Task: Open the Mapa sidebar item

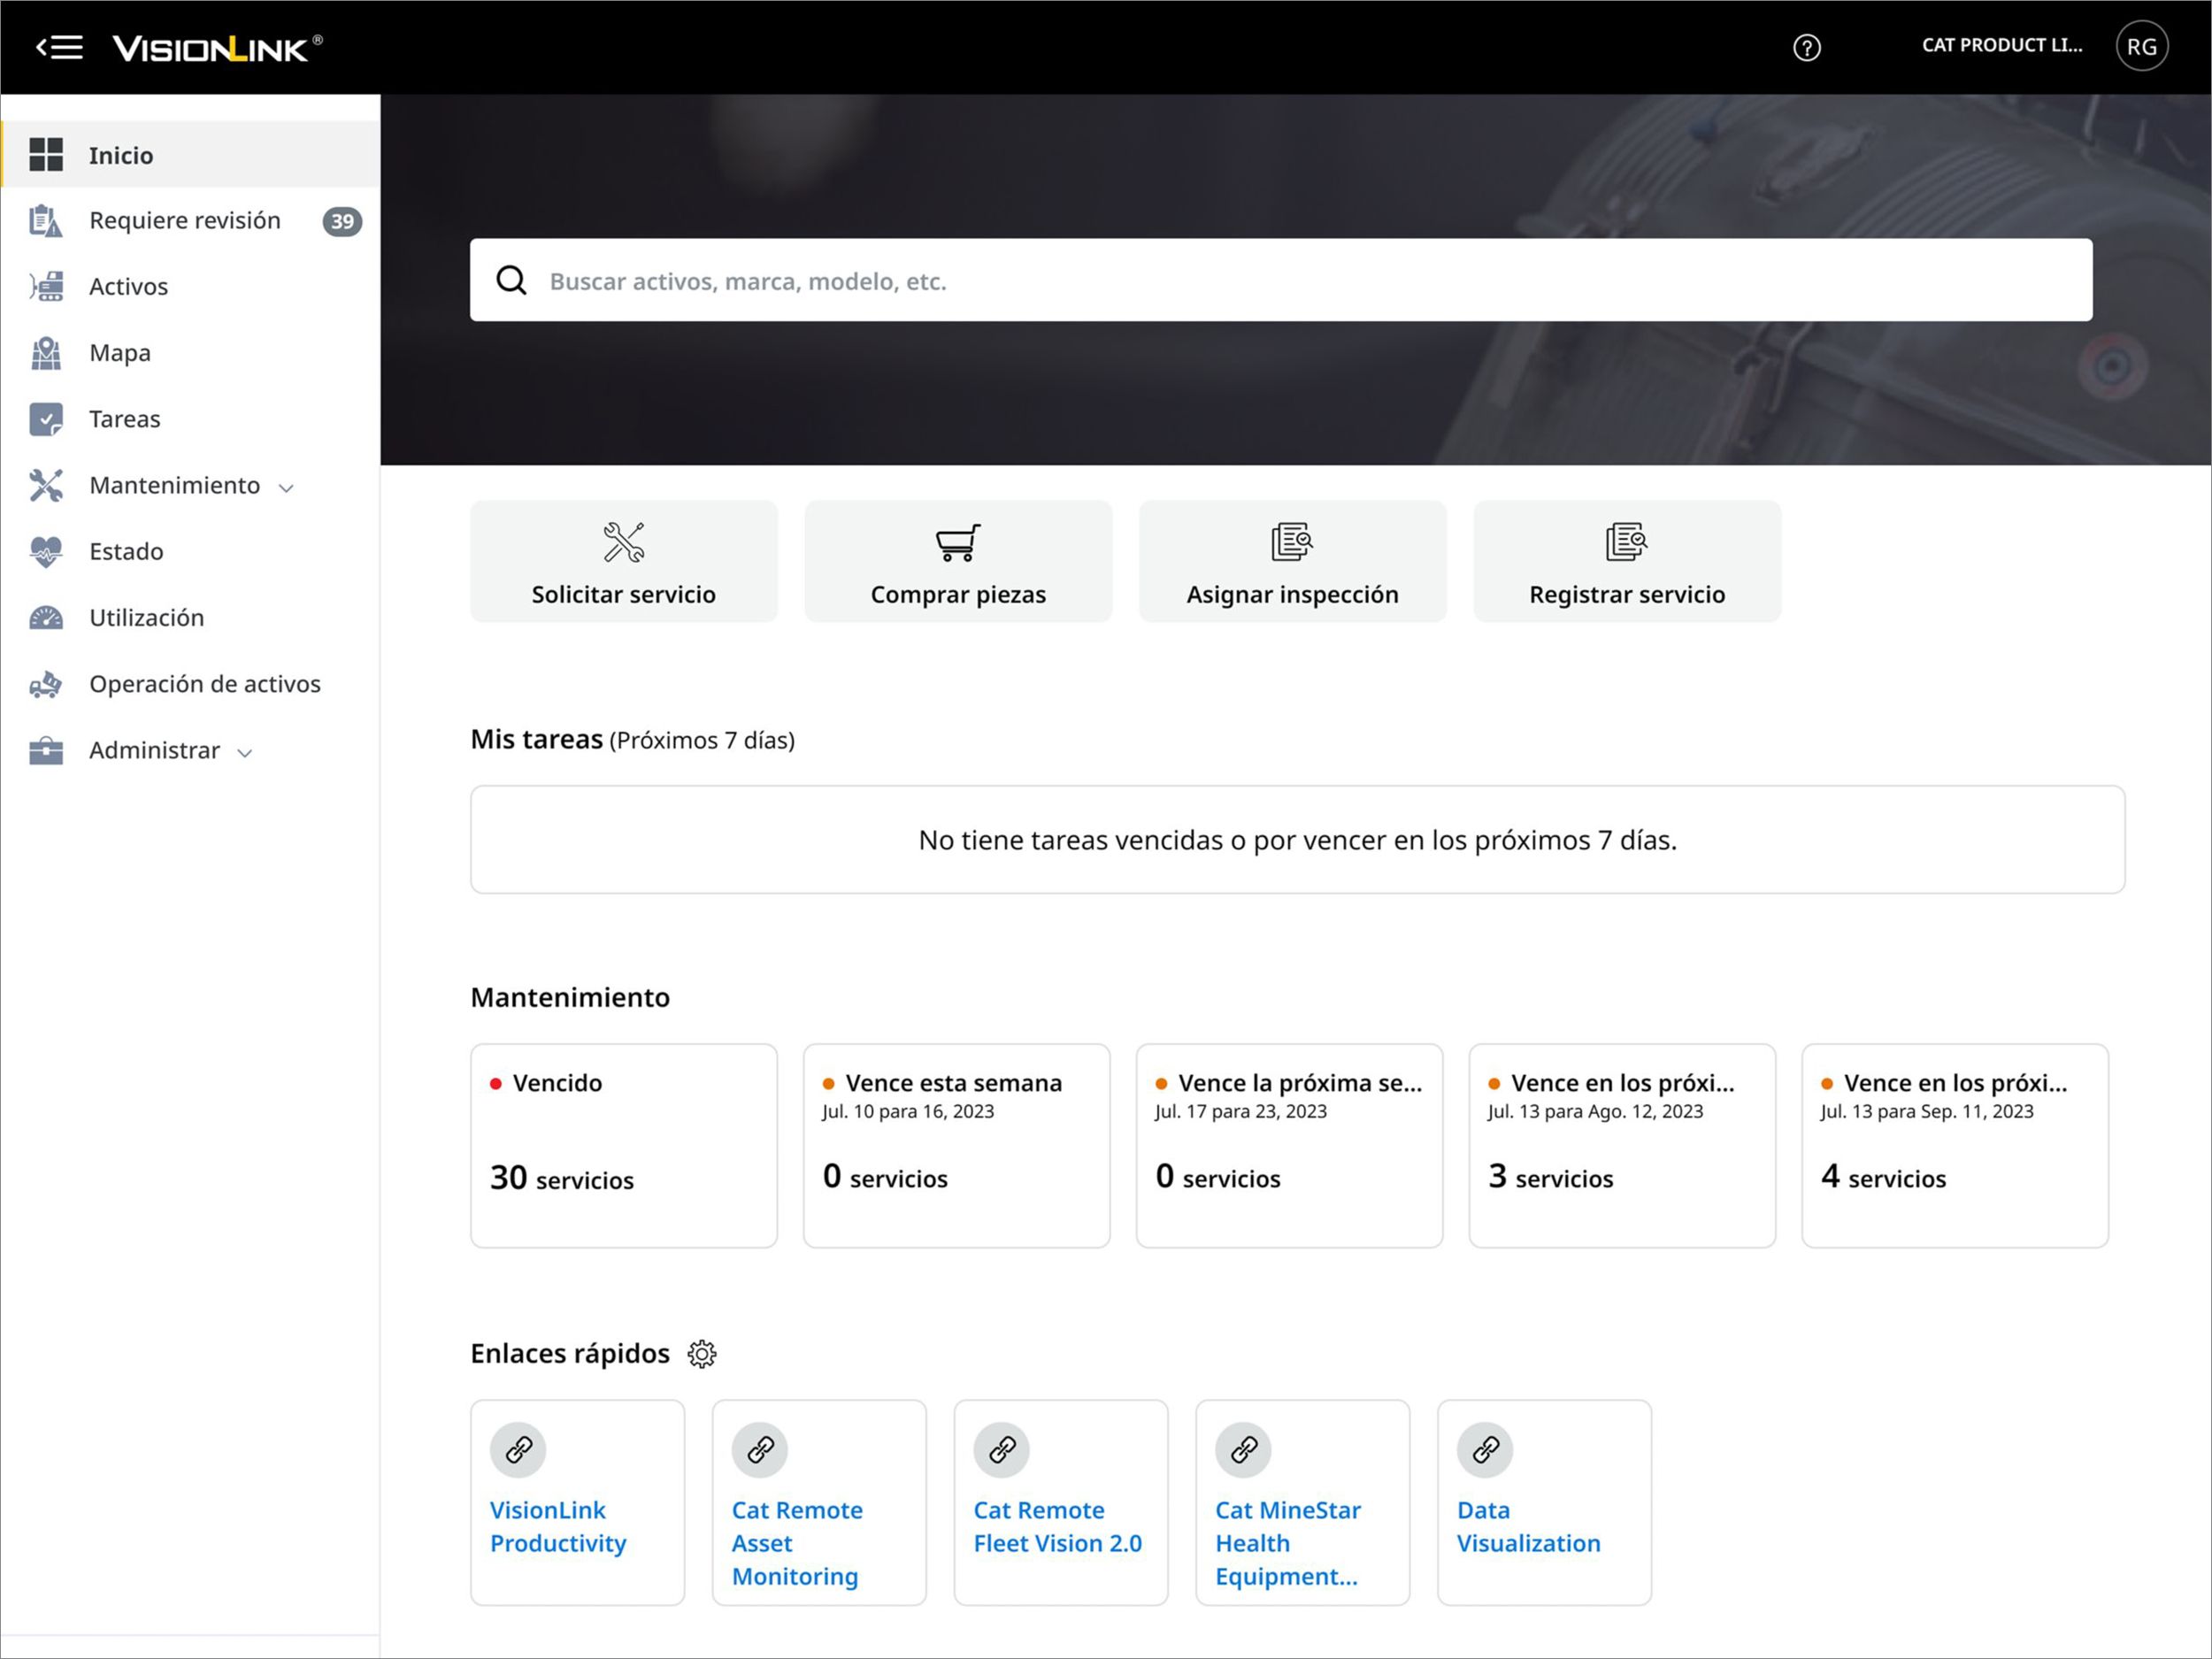Action: (120, 352)
